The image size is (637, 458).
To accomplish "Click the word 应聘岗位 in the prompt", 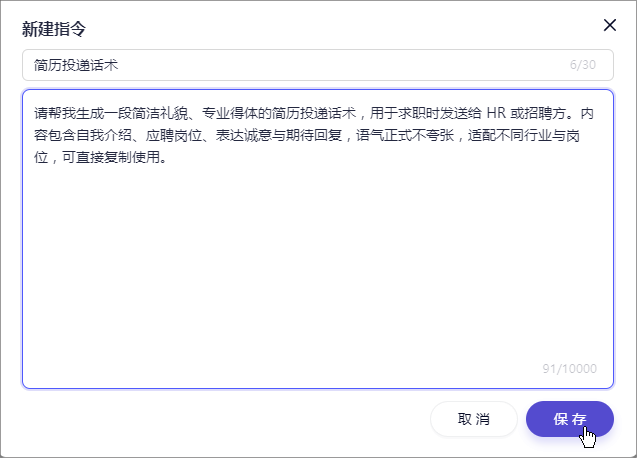I will (174, 135).
